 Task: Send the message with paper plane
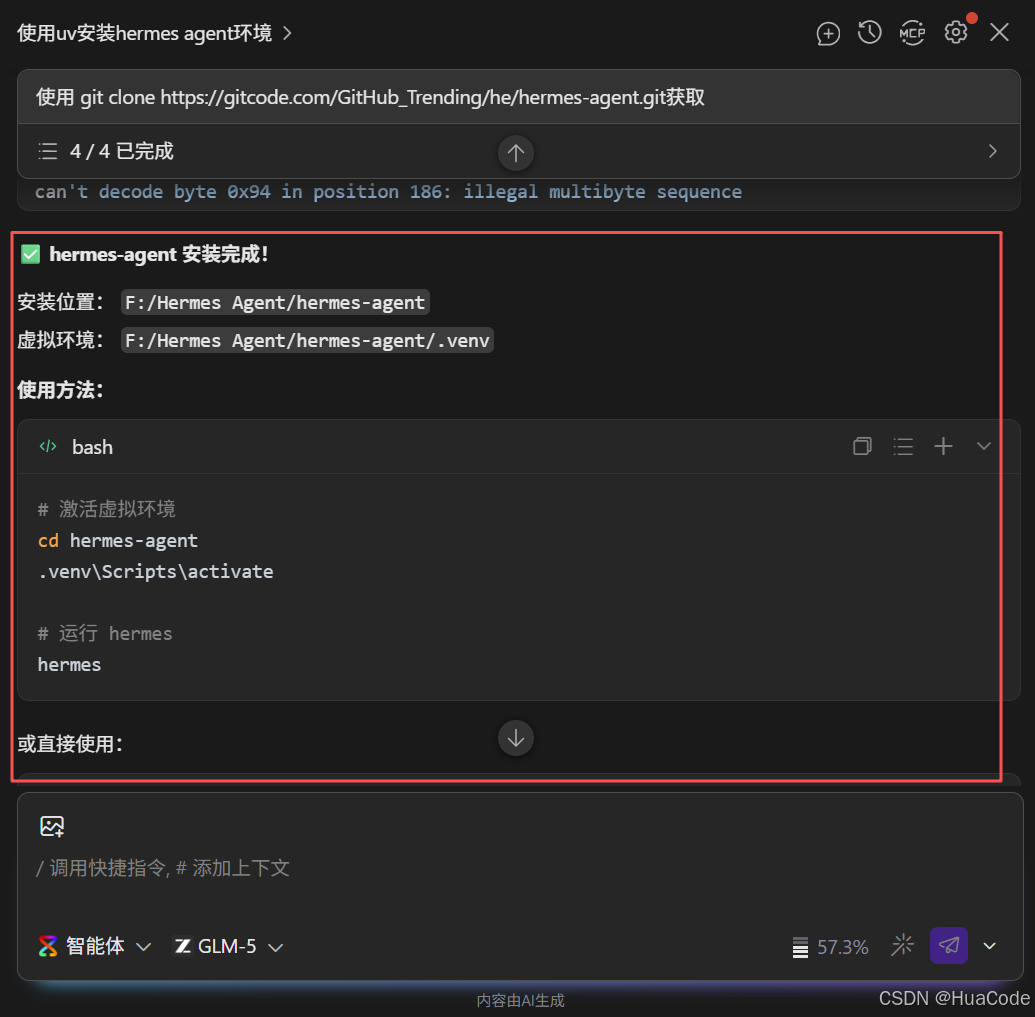click(x=949, y=945)
